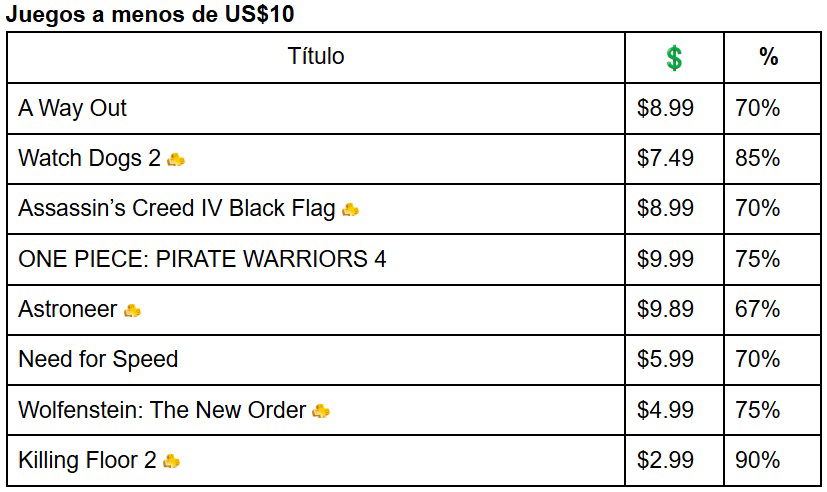Select the Título column header
The width and height of the screenshot is (827, 492).
pyautogui.click(x=316, y=56)
